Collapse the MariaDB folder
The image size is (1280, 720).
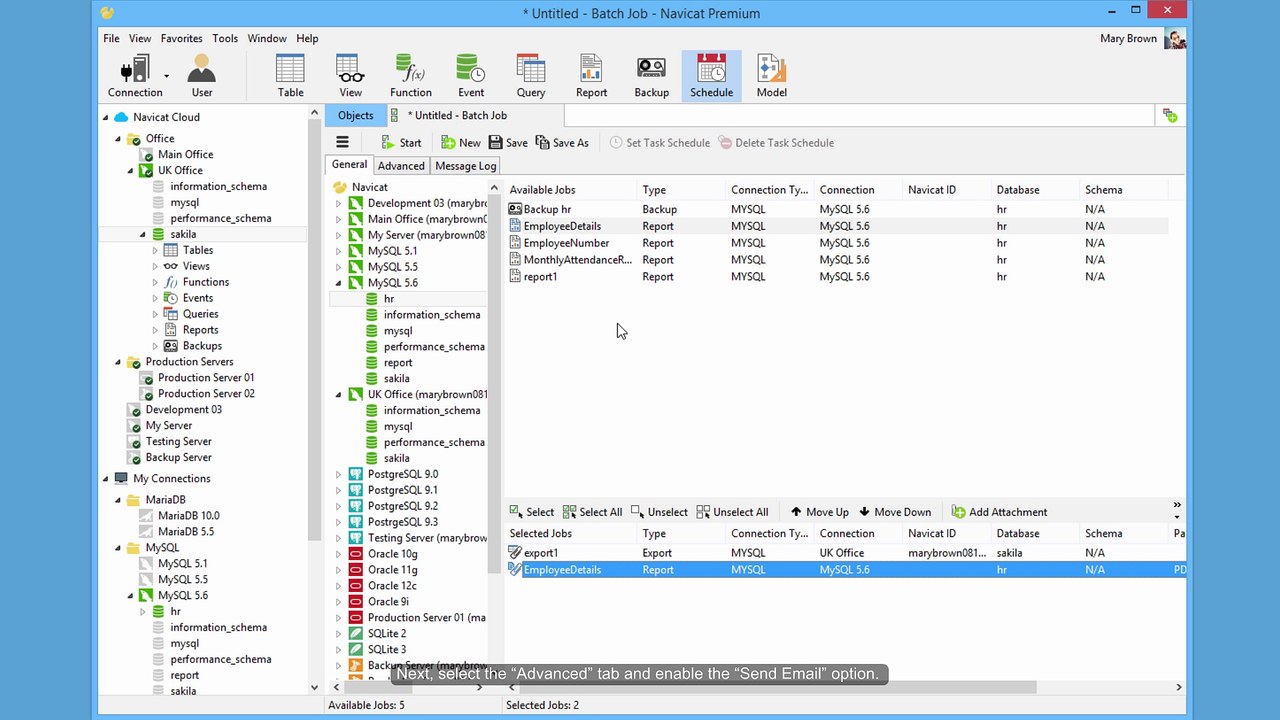pyautogui.click(x=118, y=500)
